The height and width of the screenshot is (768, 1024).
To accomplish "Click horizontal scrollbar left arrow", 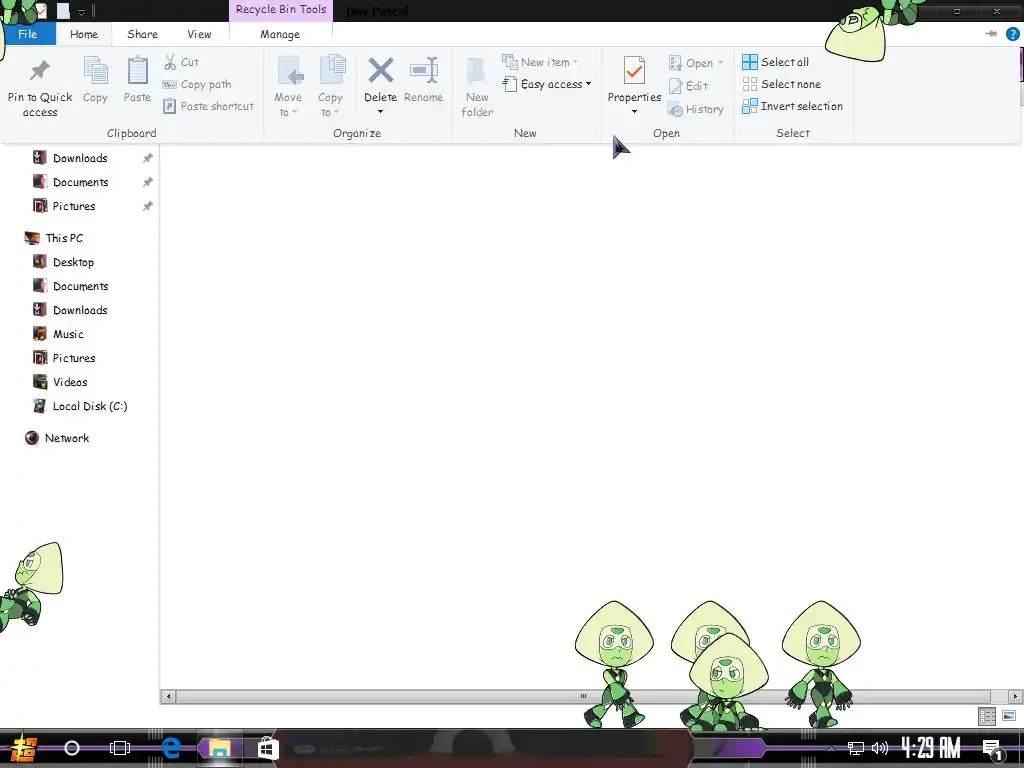I will 168,696.
